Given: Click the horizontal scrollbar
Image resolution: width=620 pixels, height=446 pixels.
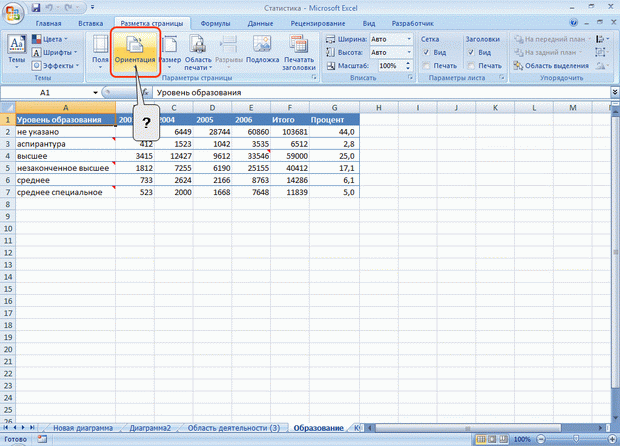Looking at the screenshot, I should [469, 428].
